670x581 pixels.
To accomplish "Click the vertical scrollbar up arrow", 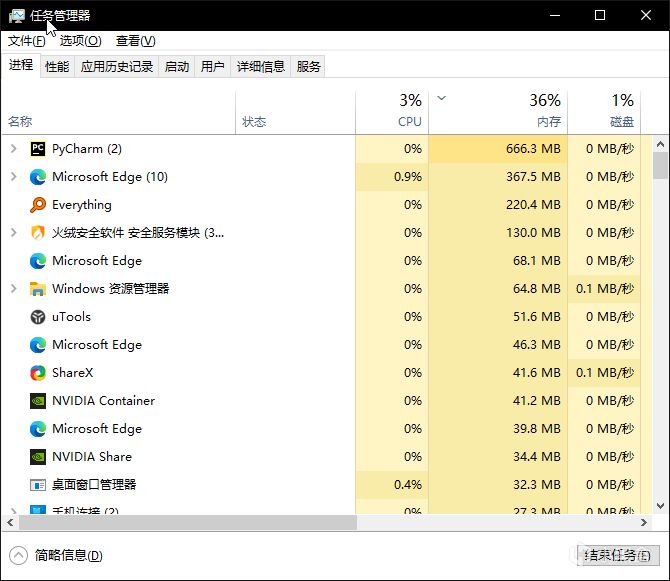I will pyautogui.click(x=661, y=144).
